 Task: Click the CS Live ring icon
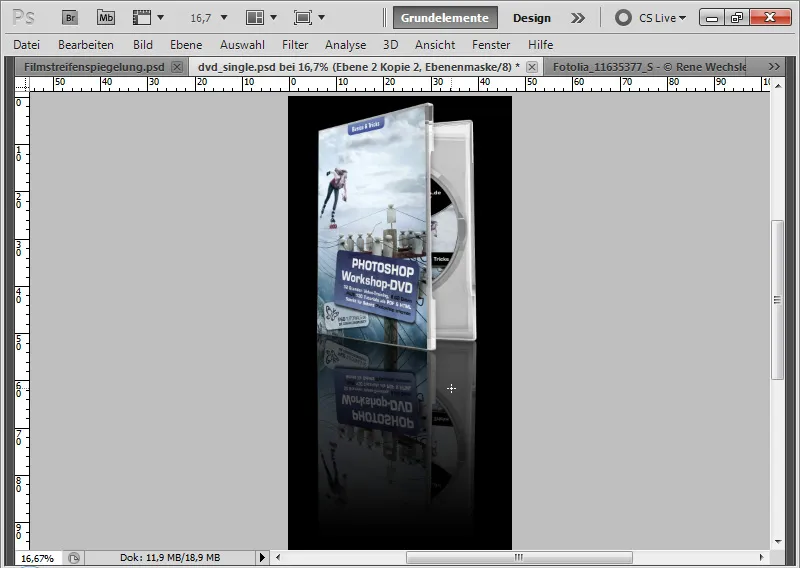tap(623, 18)
